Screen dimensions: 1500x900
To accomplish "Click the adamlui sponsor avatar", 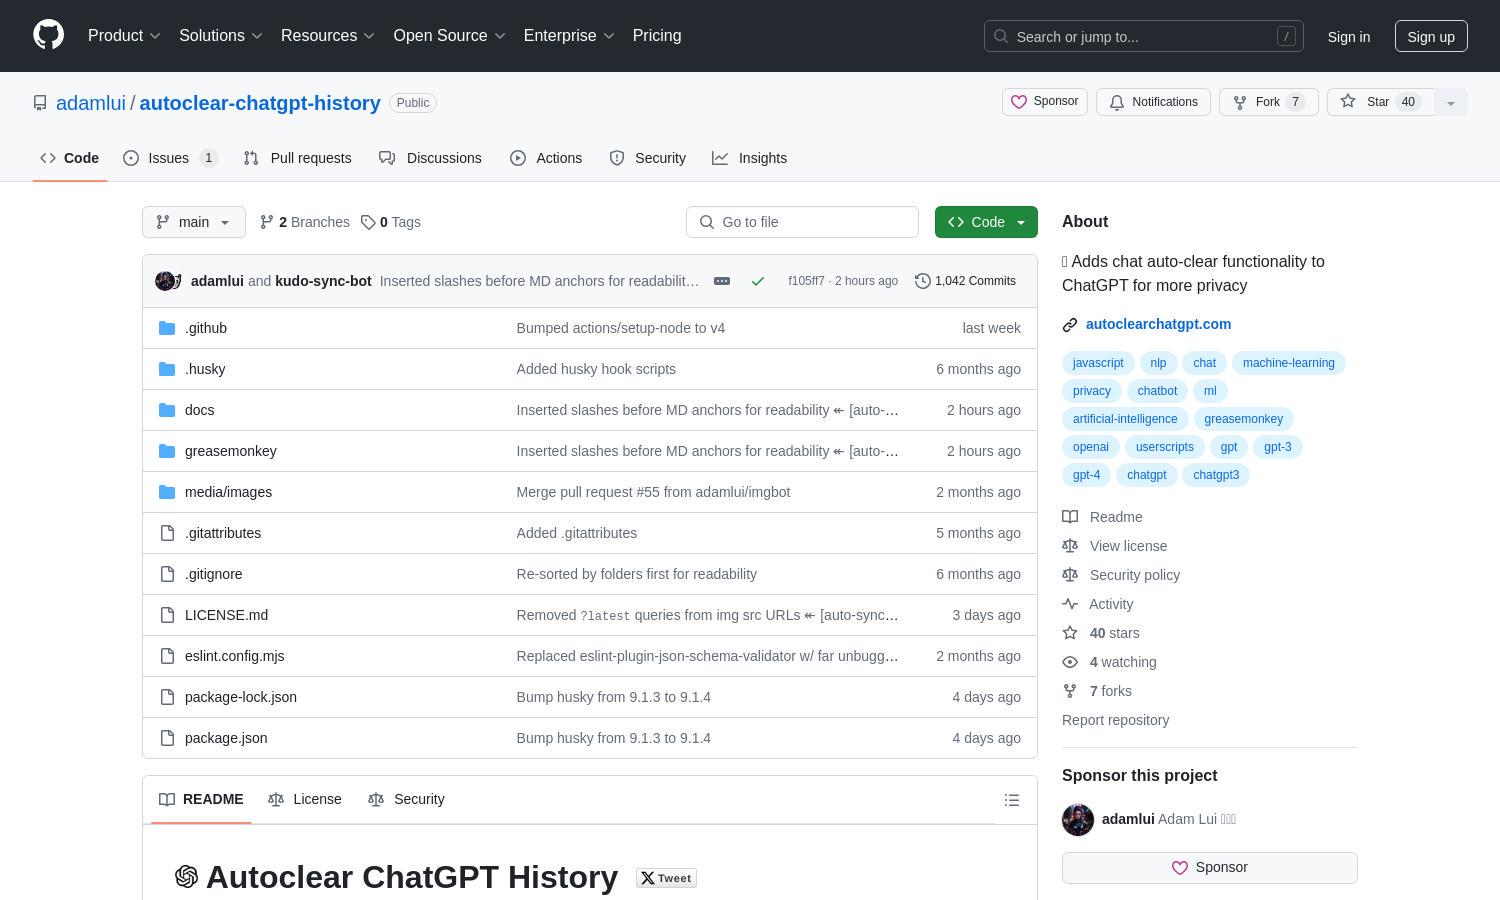I will [x=1078, y=819].
